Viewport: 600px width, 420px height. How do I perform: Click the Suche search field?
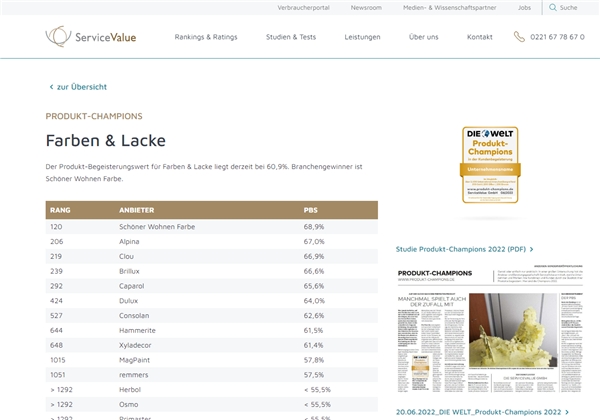(568, 7)
